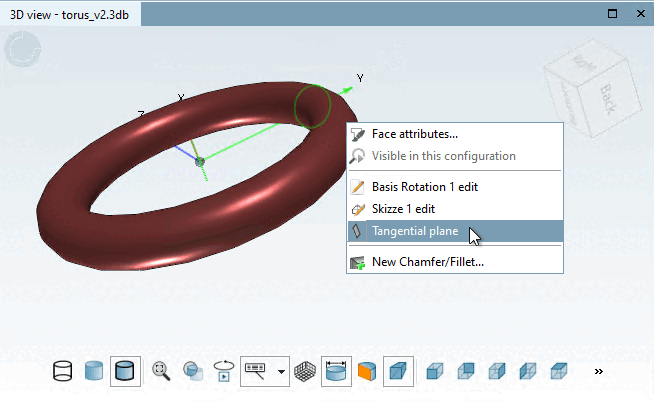Expand the toolbar overflow chevron

tap(599, 371)
